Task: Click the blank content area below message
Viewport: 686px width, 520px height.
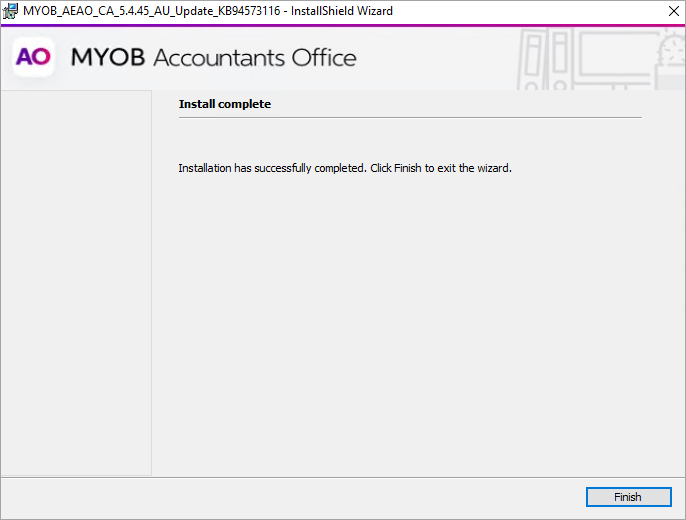Action: tap(410, 320)
